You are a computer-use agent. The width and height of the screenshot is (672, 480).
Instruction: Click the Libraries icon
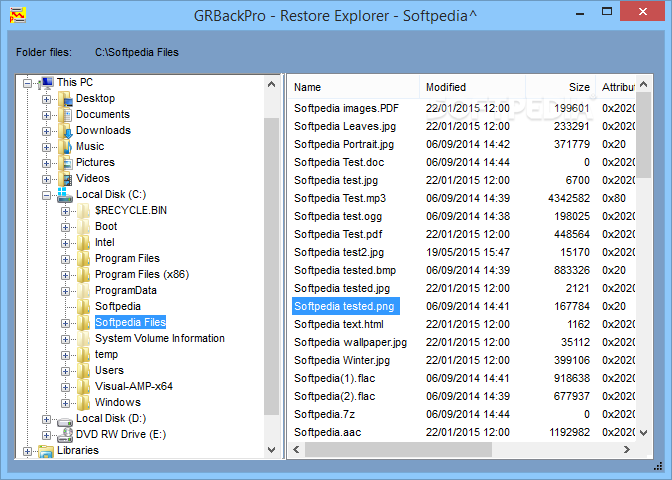[46, 451]
